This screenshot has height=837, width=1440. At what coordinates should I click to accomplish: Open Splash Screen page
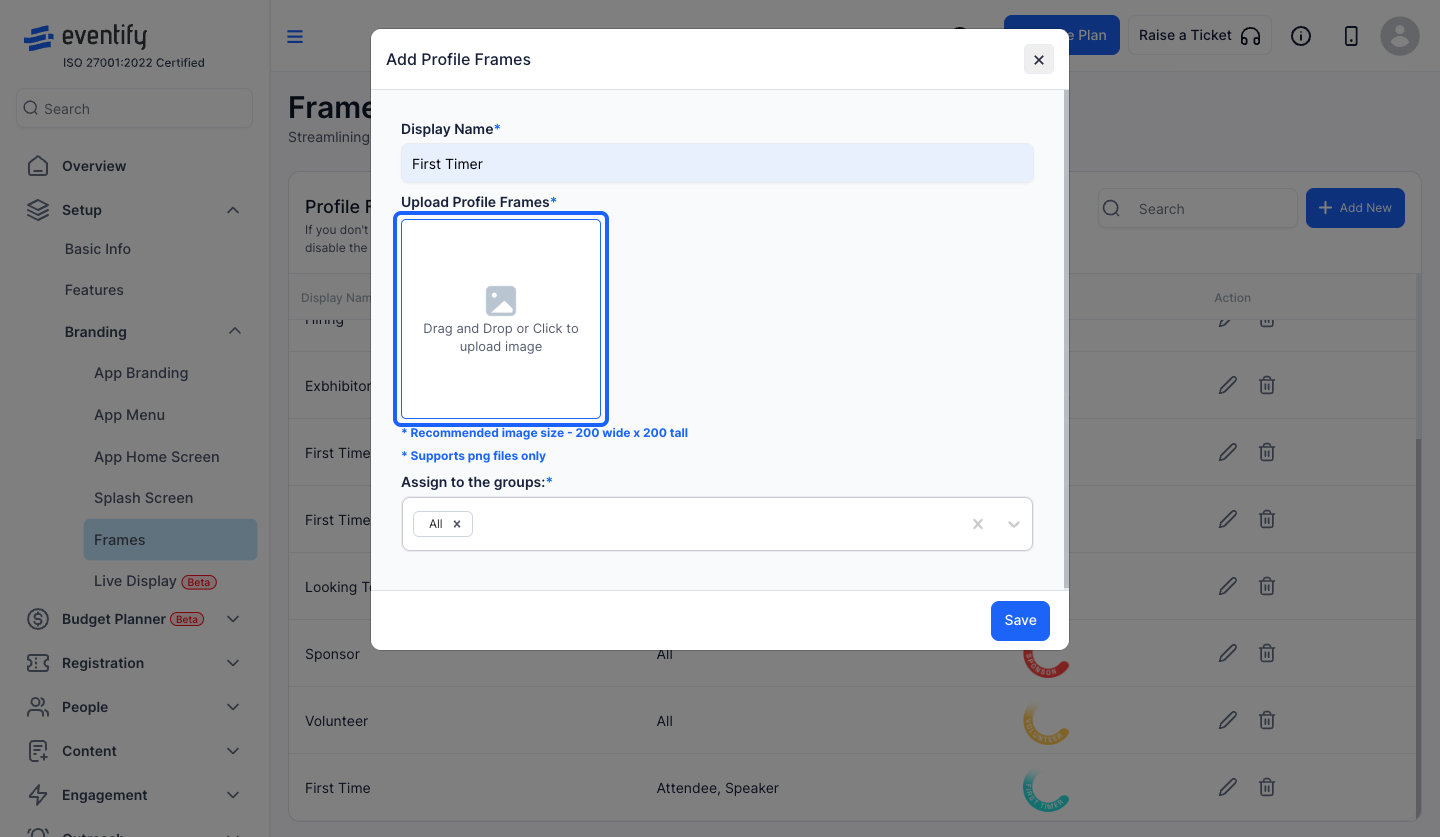(143, 498)
